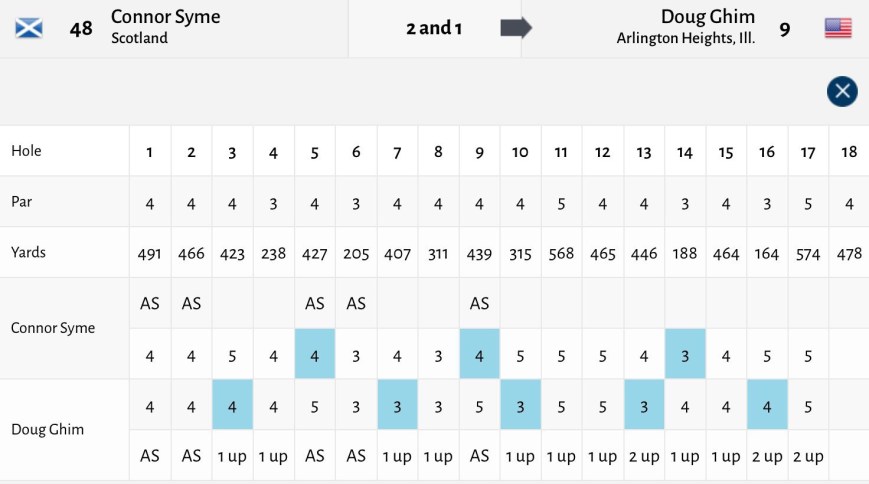Image resolution: width=869 pixels, height=484 pixels.
Task: Click the winner arrow next to 2 and 1
Action: (x=515, y=28)
